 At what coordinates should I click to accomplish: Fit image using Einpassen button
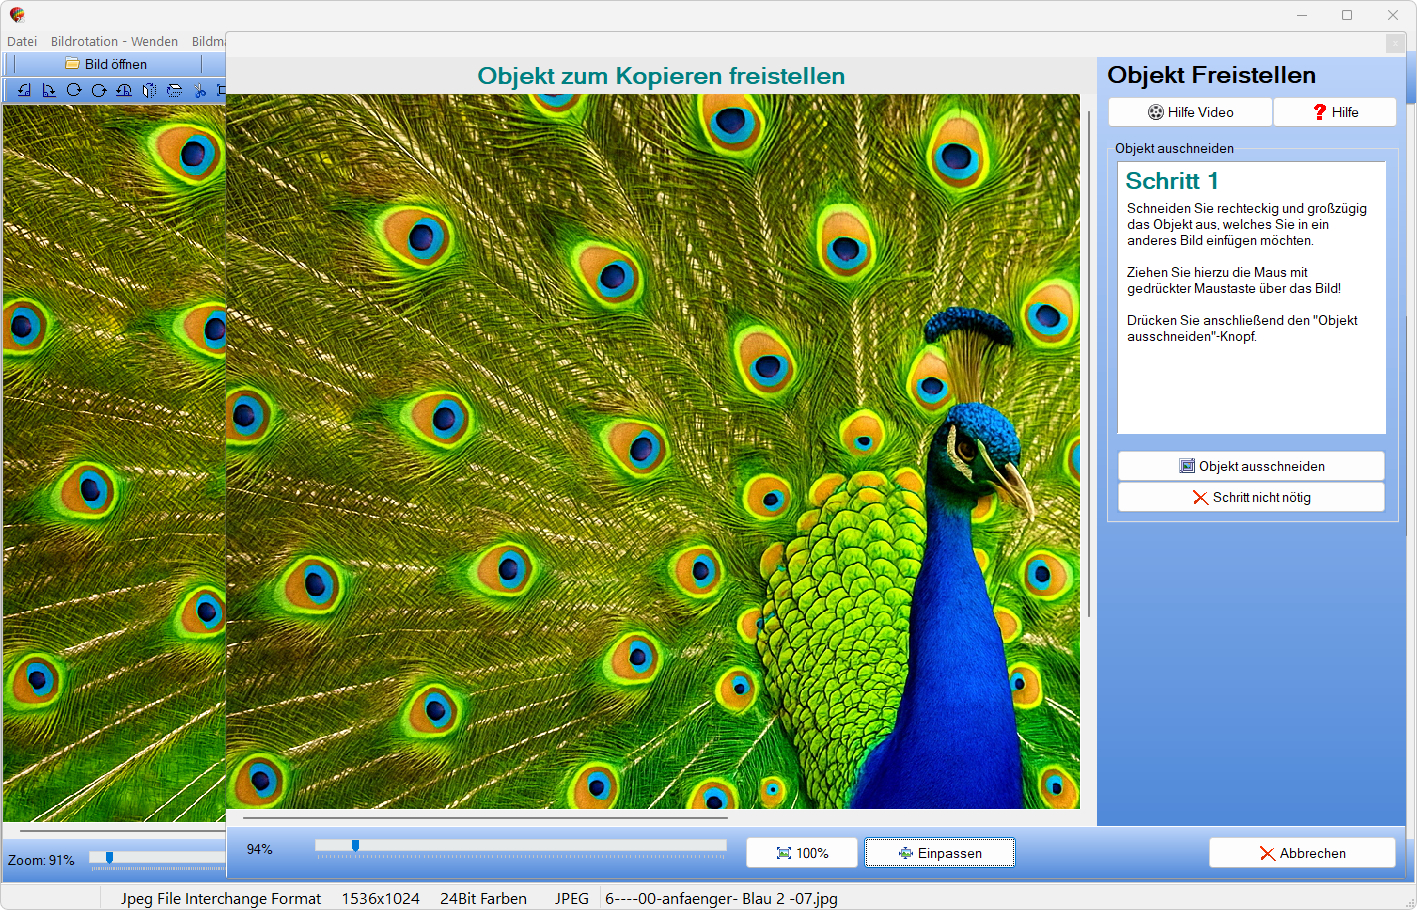[940, 853]
